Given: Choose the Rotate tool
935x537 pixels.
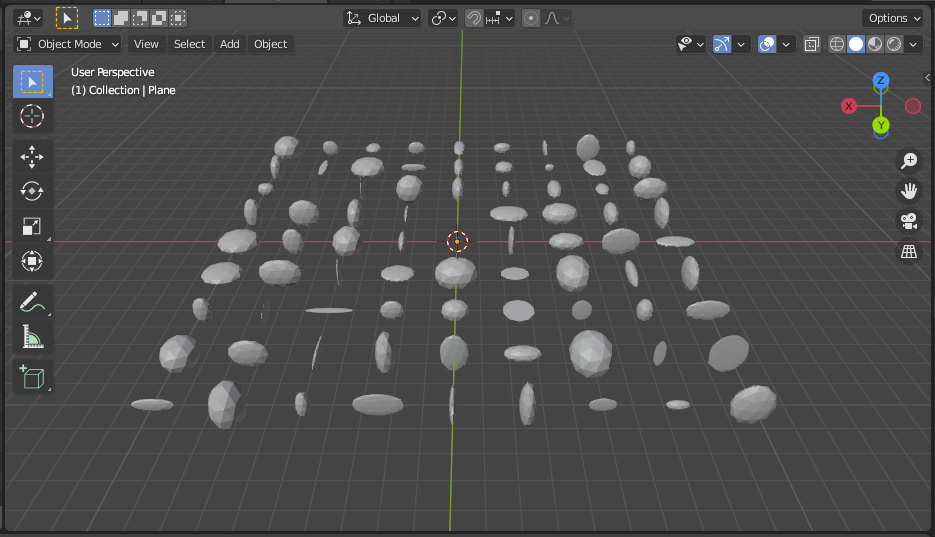Looking at the screenshot, I should [x=32, y=191].
